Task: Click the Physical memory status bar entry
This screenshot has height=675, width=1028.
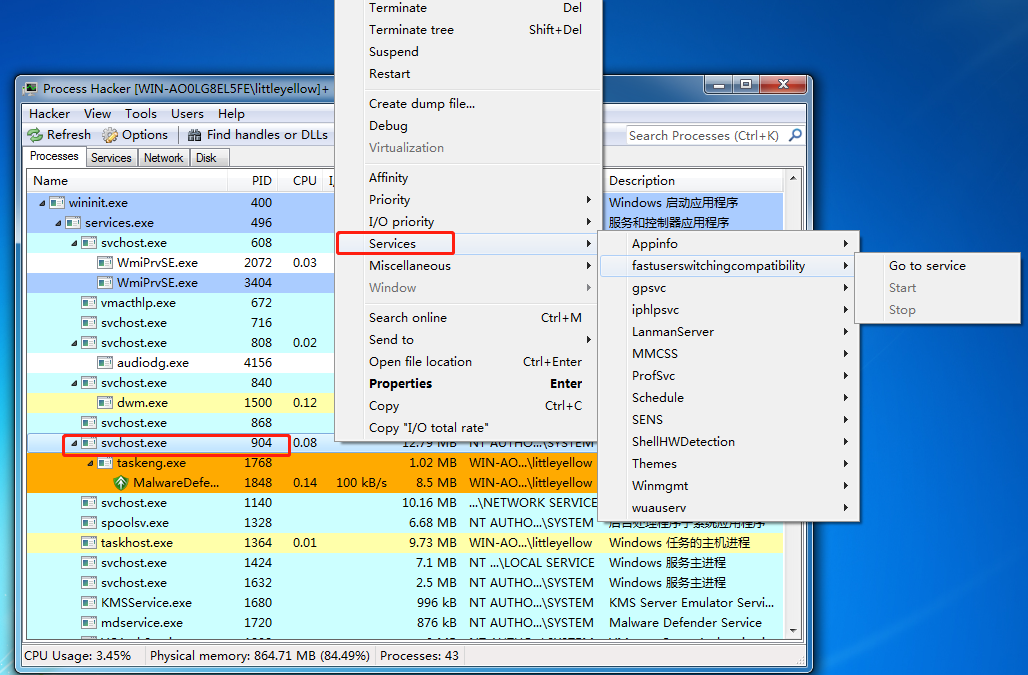Action: 260,655
